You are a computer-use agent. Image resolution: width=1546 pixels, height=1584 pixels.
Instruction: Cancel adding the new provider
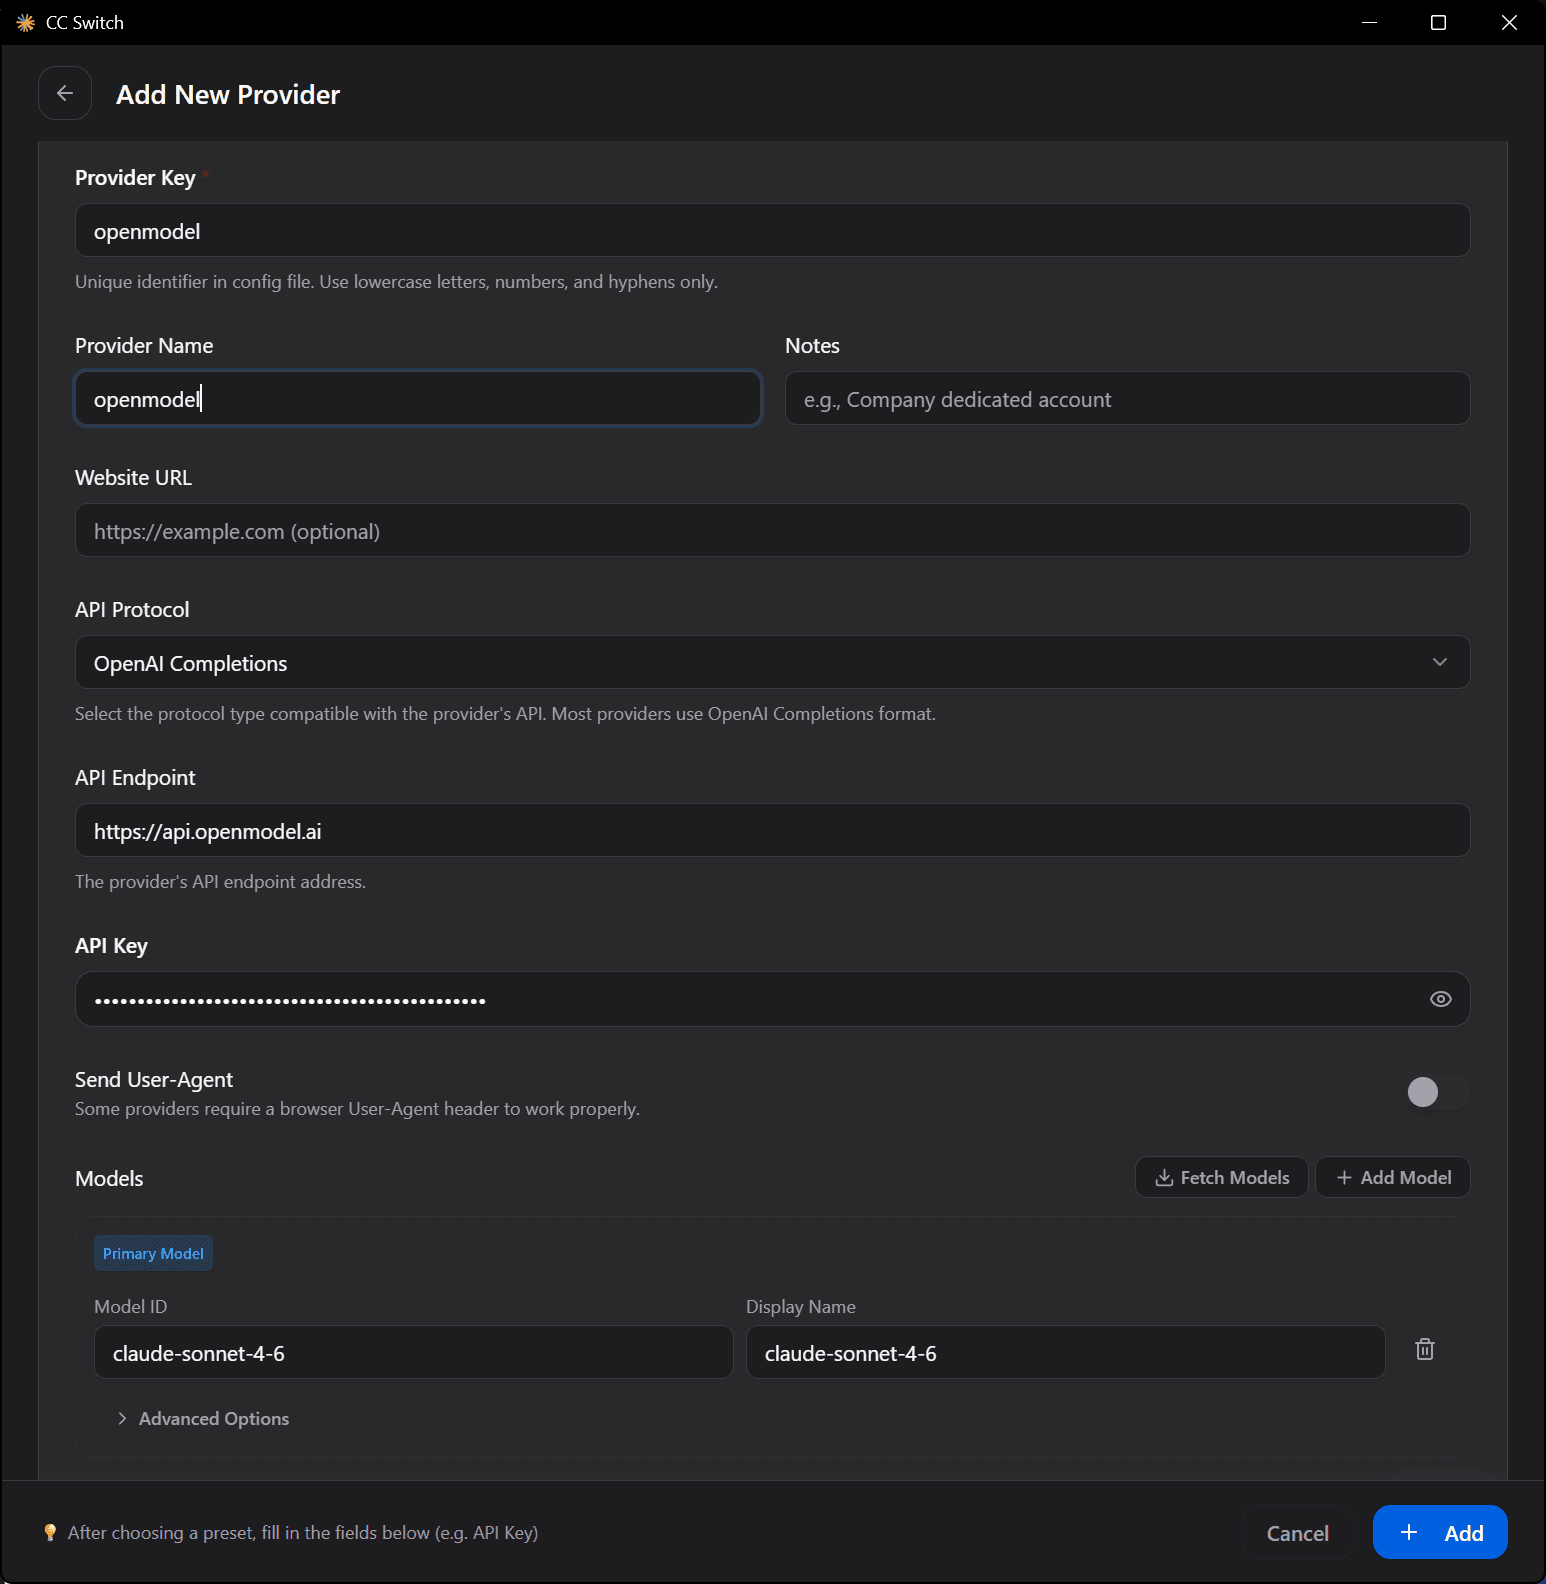pyautogui.click(x=1297, y=1533)
